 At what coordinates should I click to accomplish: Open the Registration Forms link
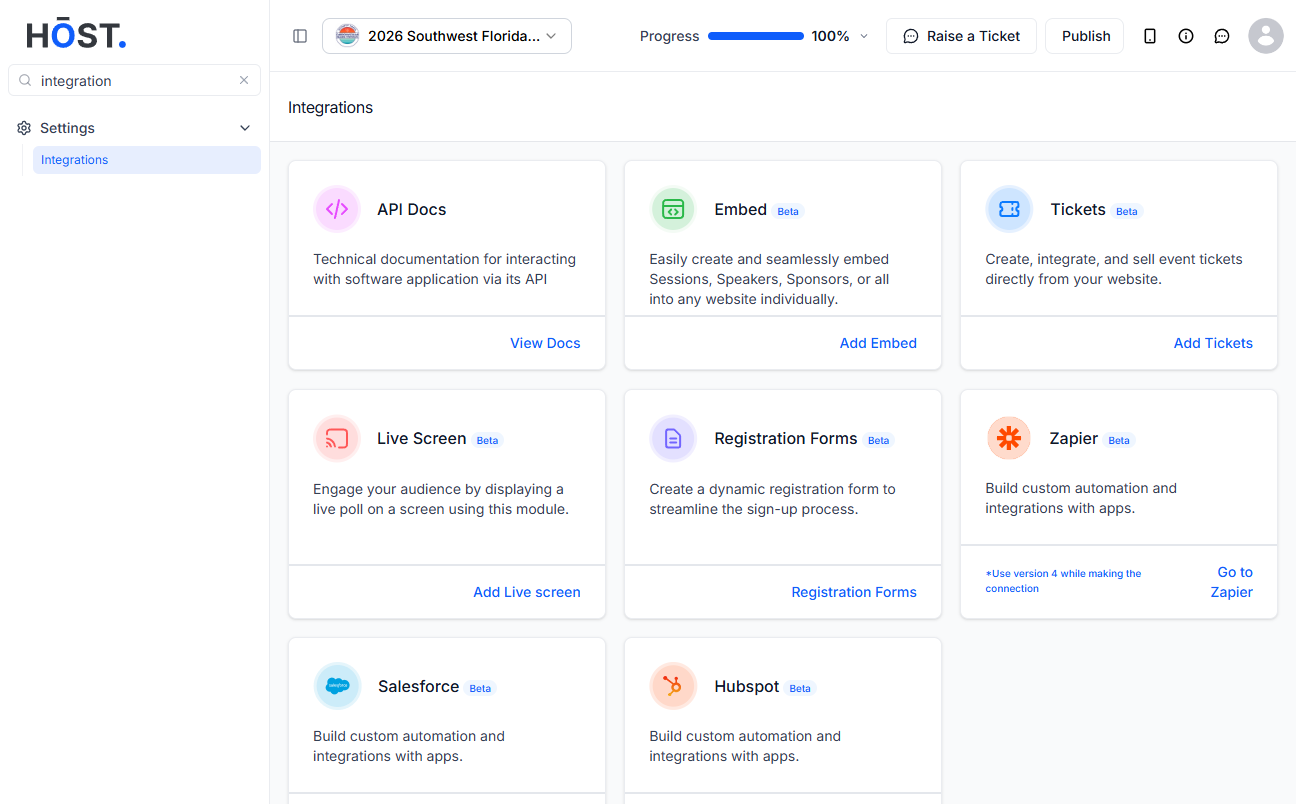pyautogui.click(x=854, y=592)
